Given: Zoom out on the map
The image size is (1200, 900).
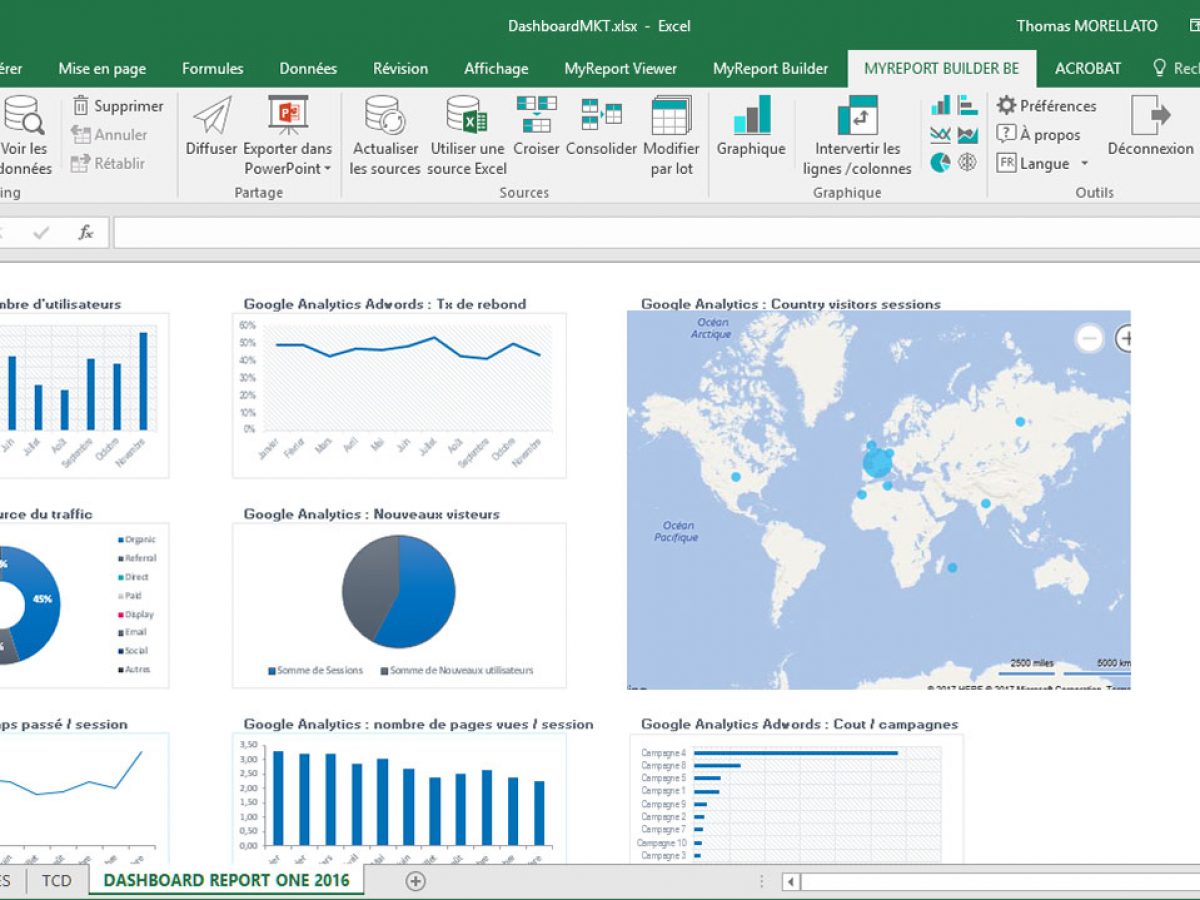Looking at the screenshot, I should point(1089,339).
